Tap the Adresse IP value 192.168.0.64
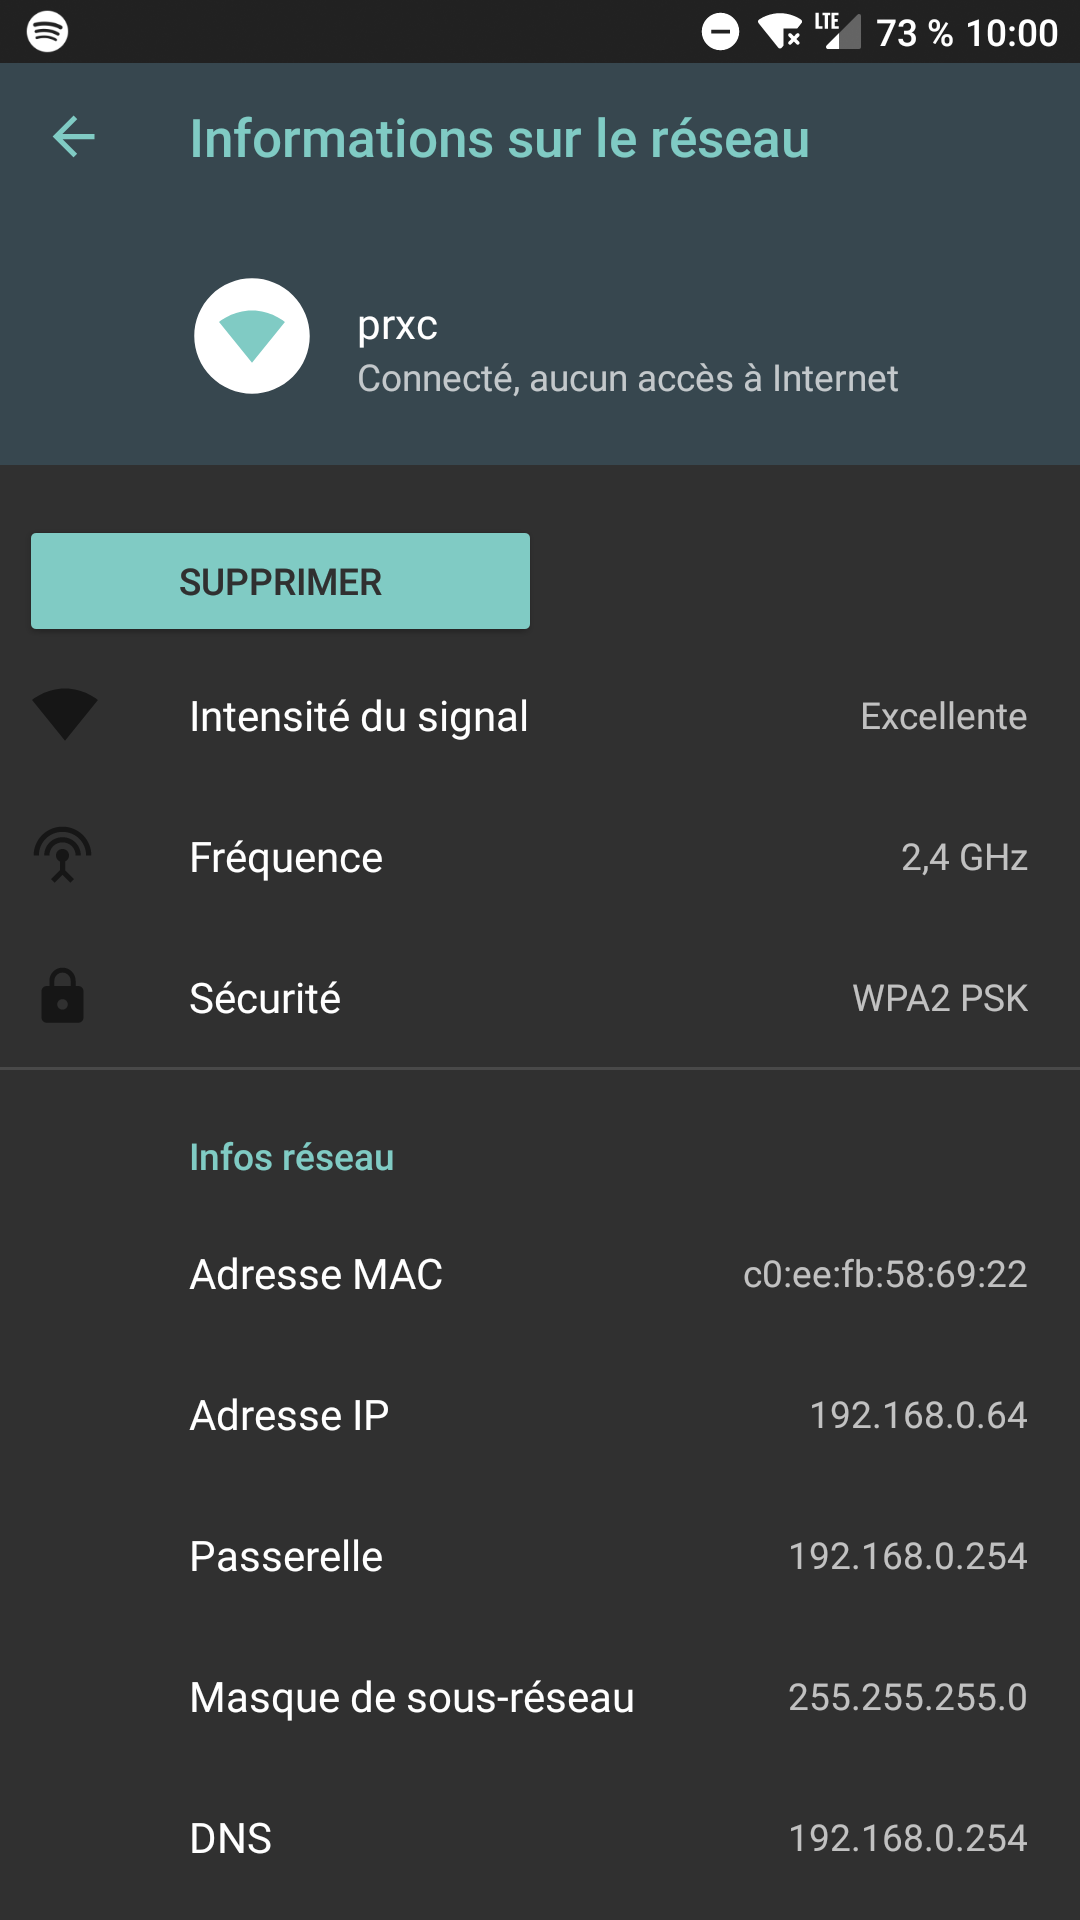 coord(918,1415)
